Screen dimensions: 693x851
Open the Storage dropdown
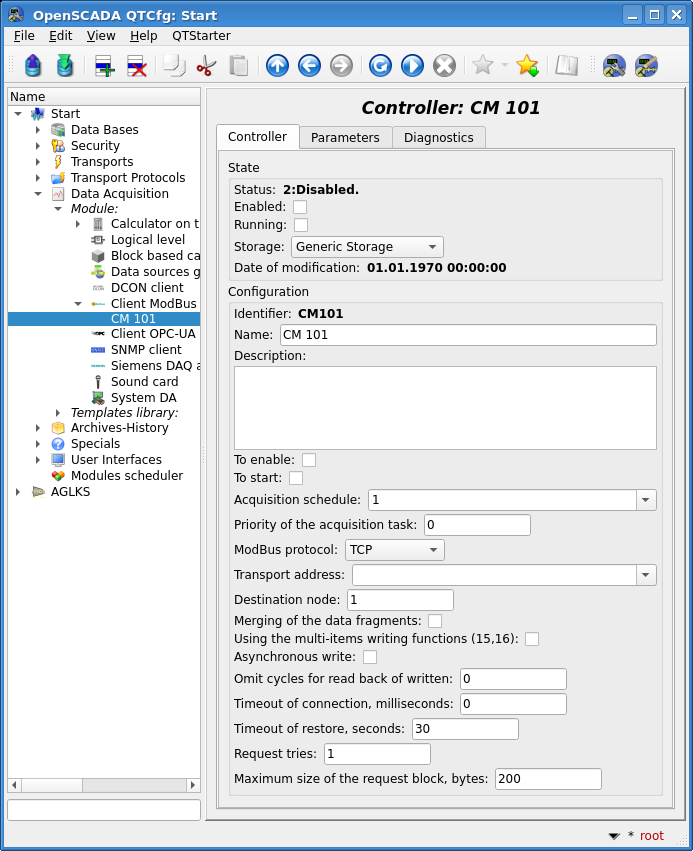367,247
